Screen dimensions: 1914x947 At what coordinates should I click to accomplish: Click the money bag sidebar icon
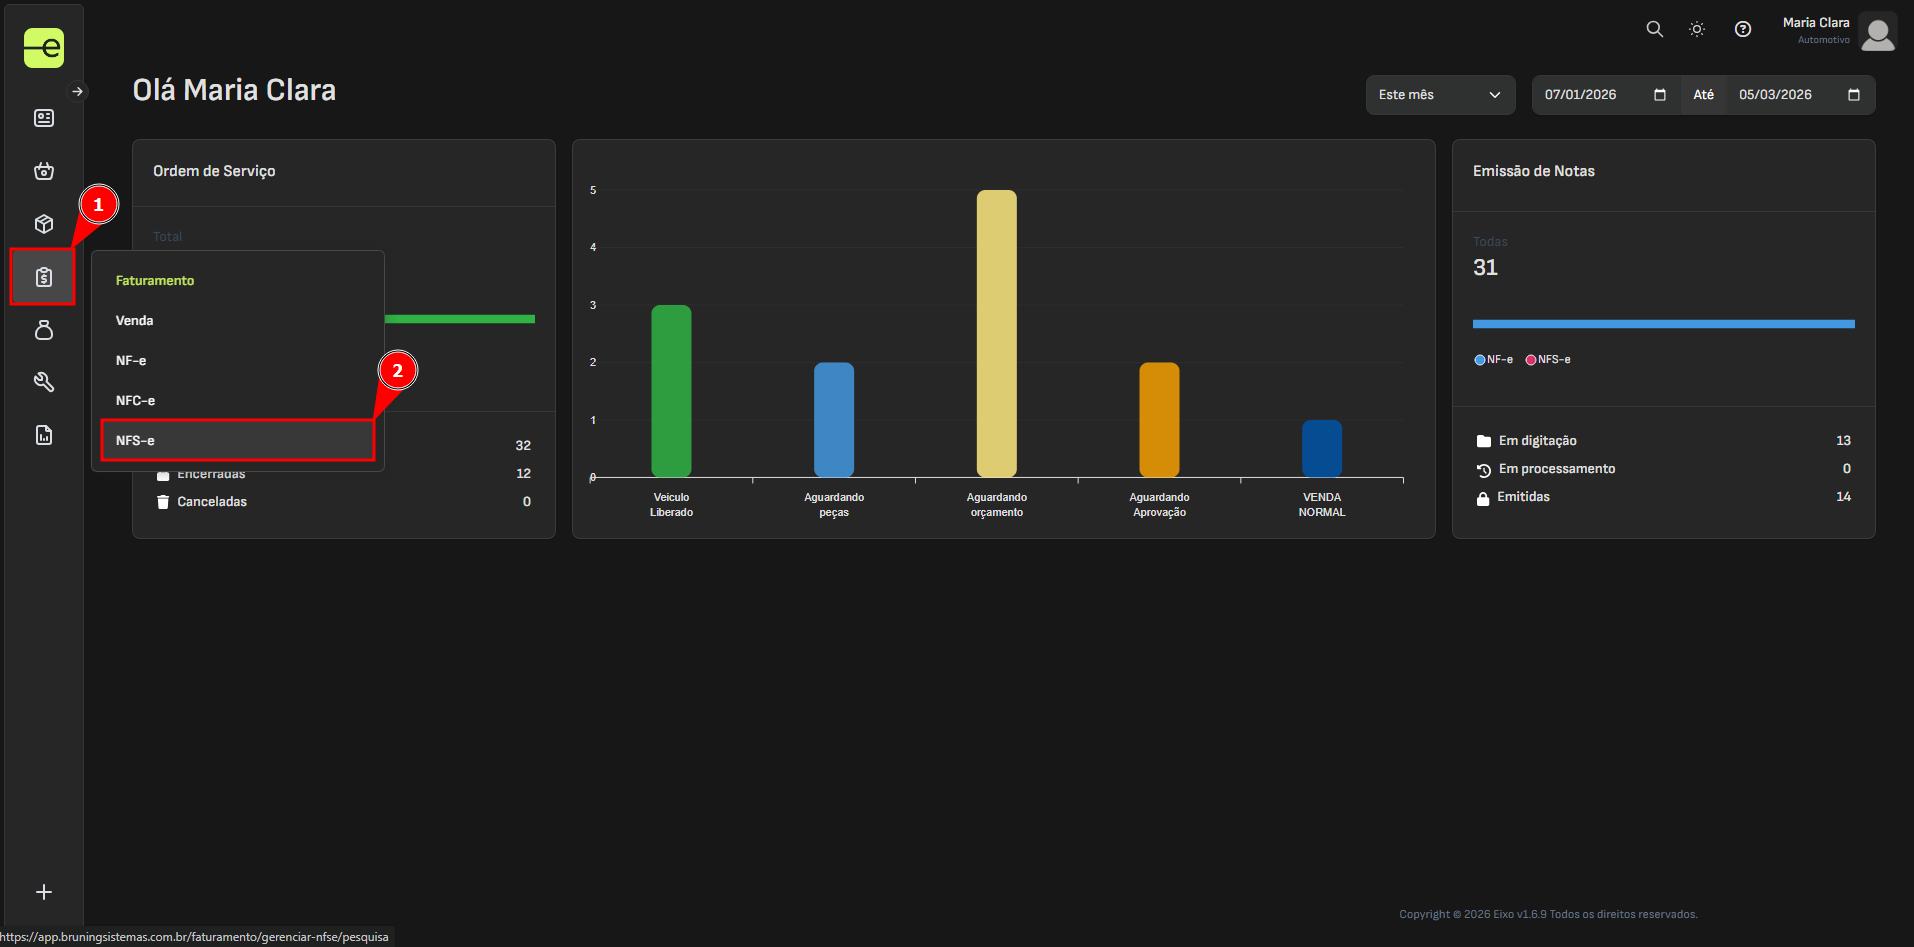44,330
